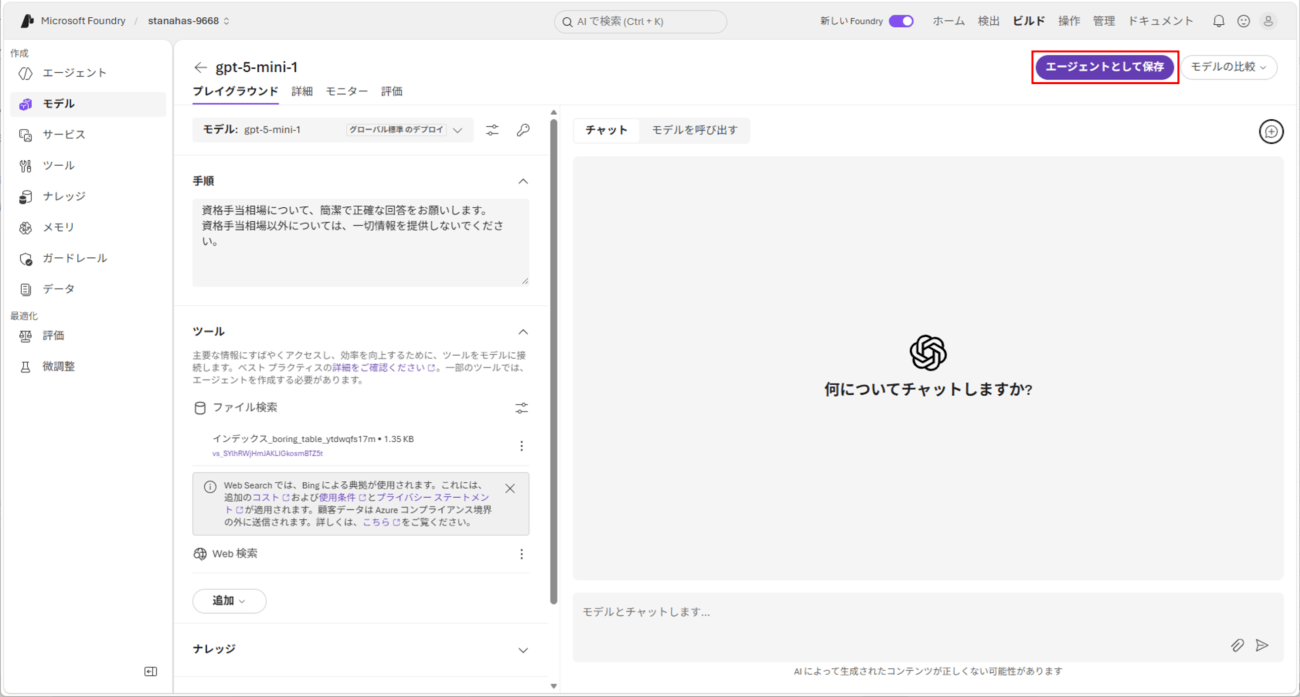
Task: Open ビルド in the top navigation
Action: tap(1029, 21)
